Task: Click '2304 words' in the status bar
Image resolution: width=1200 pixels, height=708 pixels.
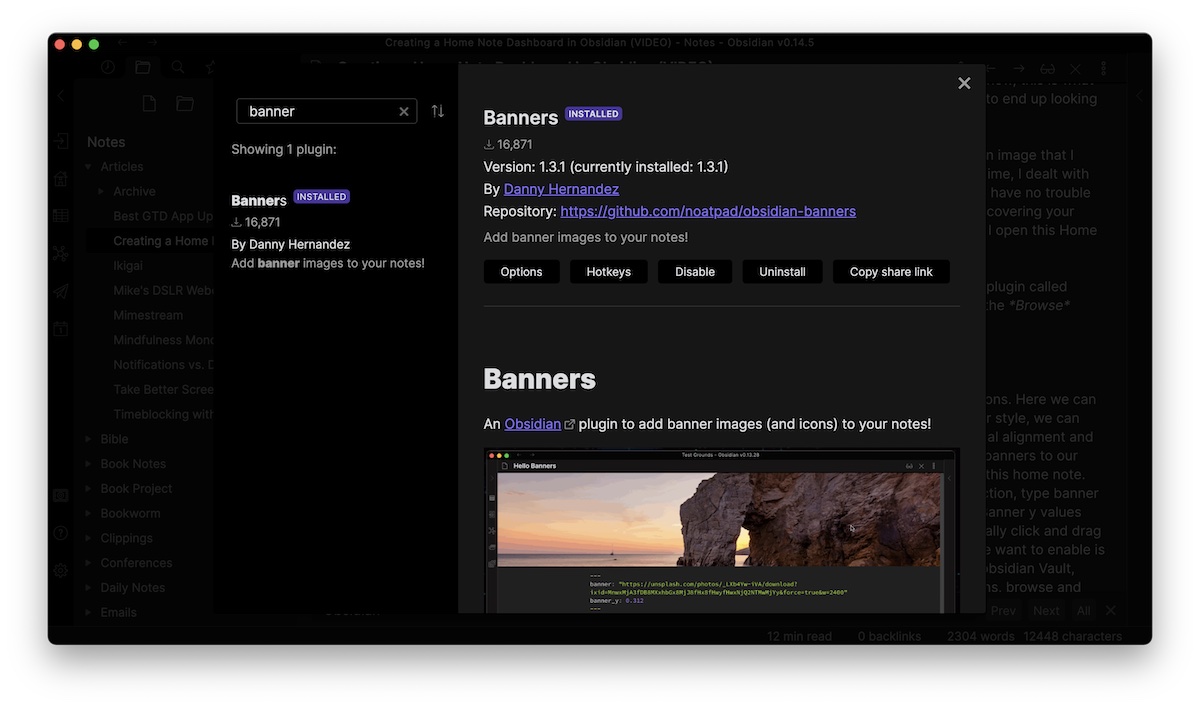Action: point(981,636)
